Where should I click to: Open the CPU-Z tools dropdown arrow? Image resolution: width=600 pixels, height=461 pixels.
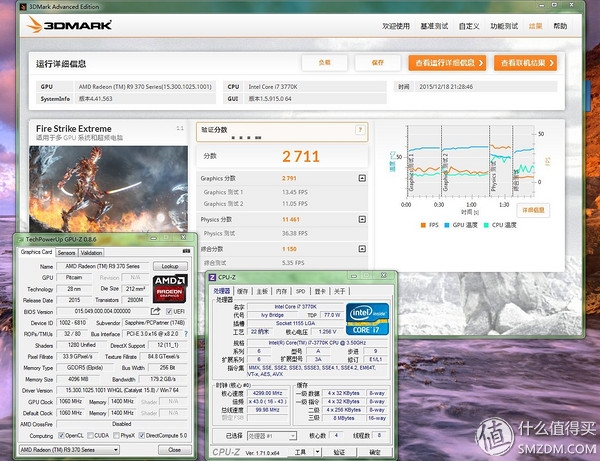click(317, 452)
